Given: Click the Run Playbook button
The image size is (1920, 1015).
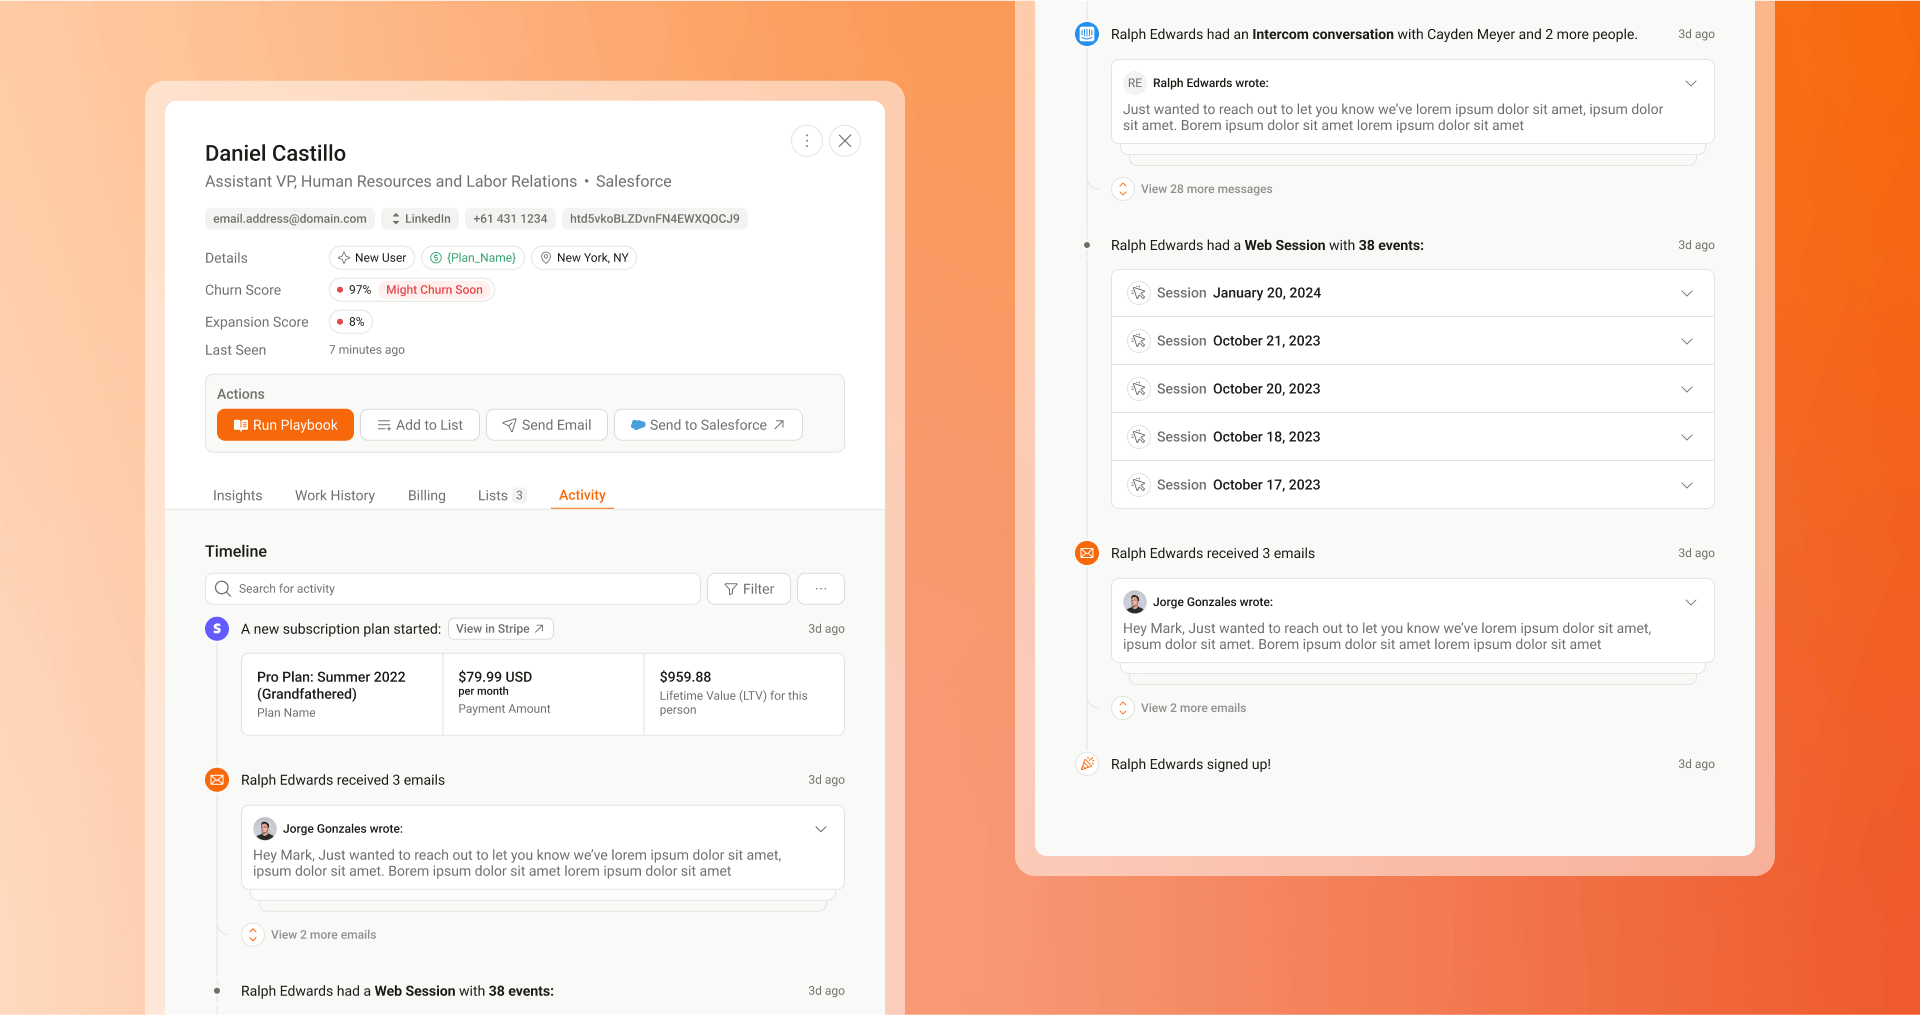Looking at the screenshot, I should coord(285,424).
